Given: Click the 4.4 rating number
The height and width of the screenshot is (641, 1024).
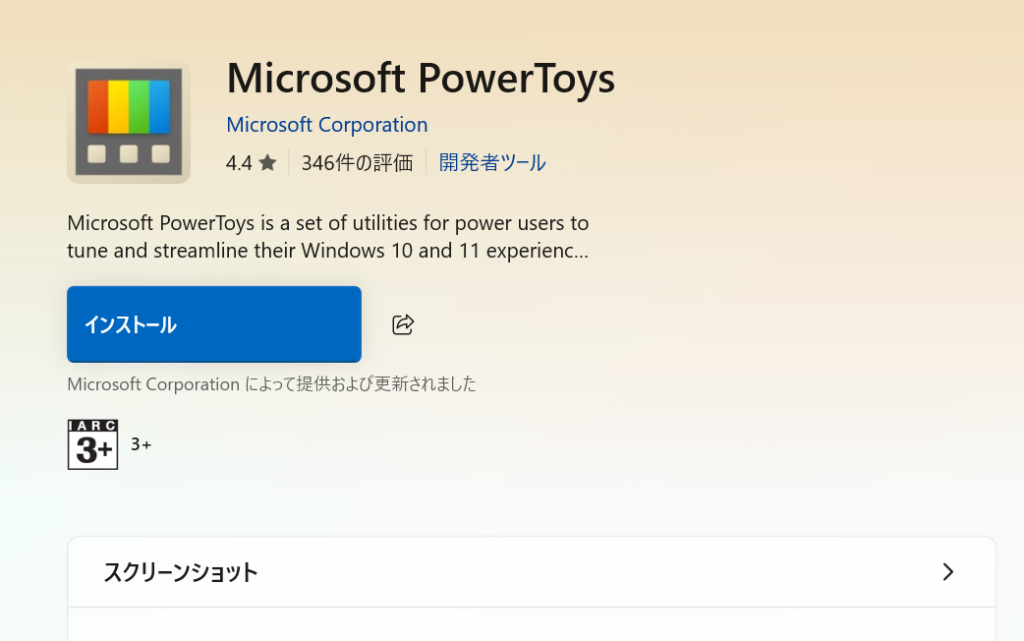Looking at the screenshot, I should tap(239, 163).
